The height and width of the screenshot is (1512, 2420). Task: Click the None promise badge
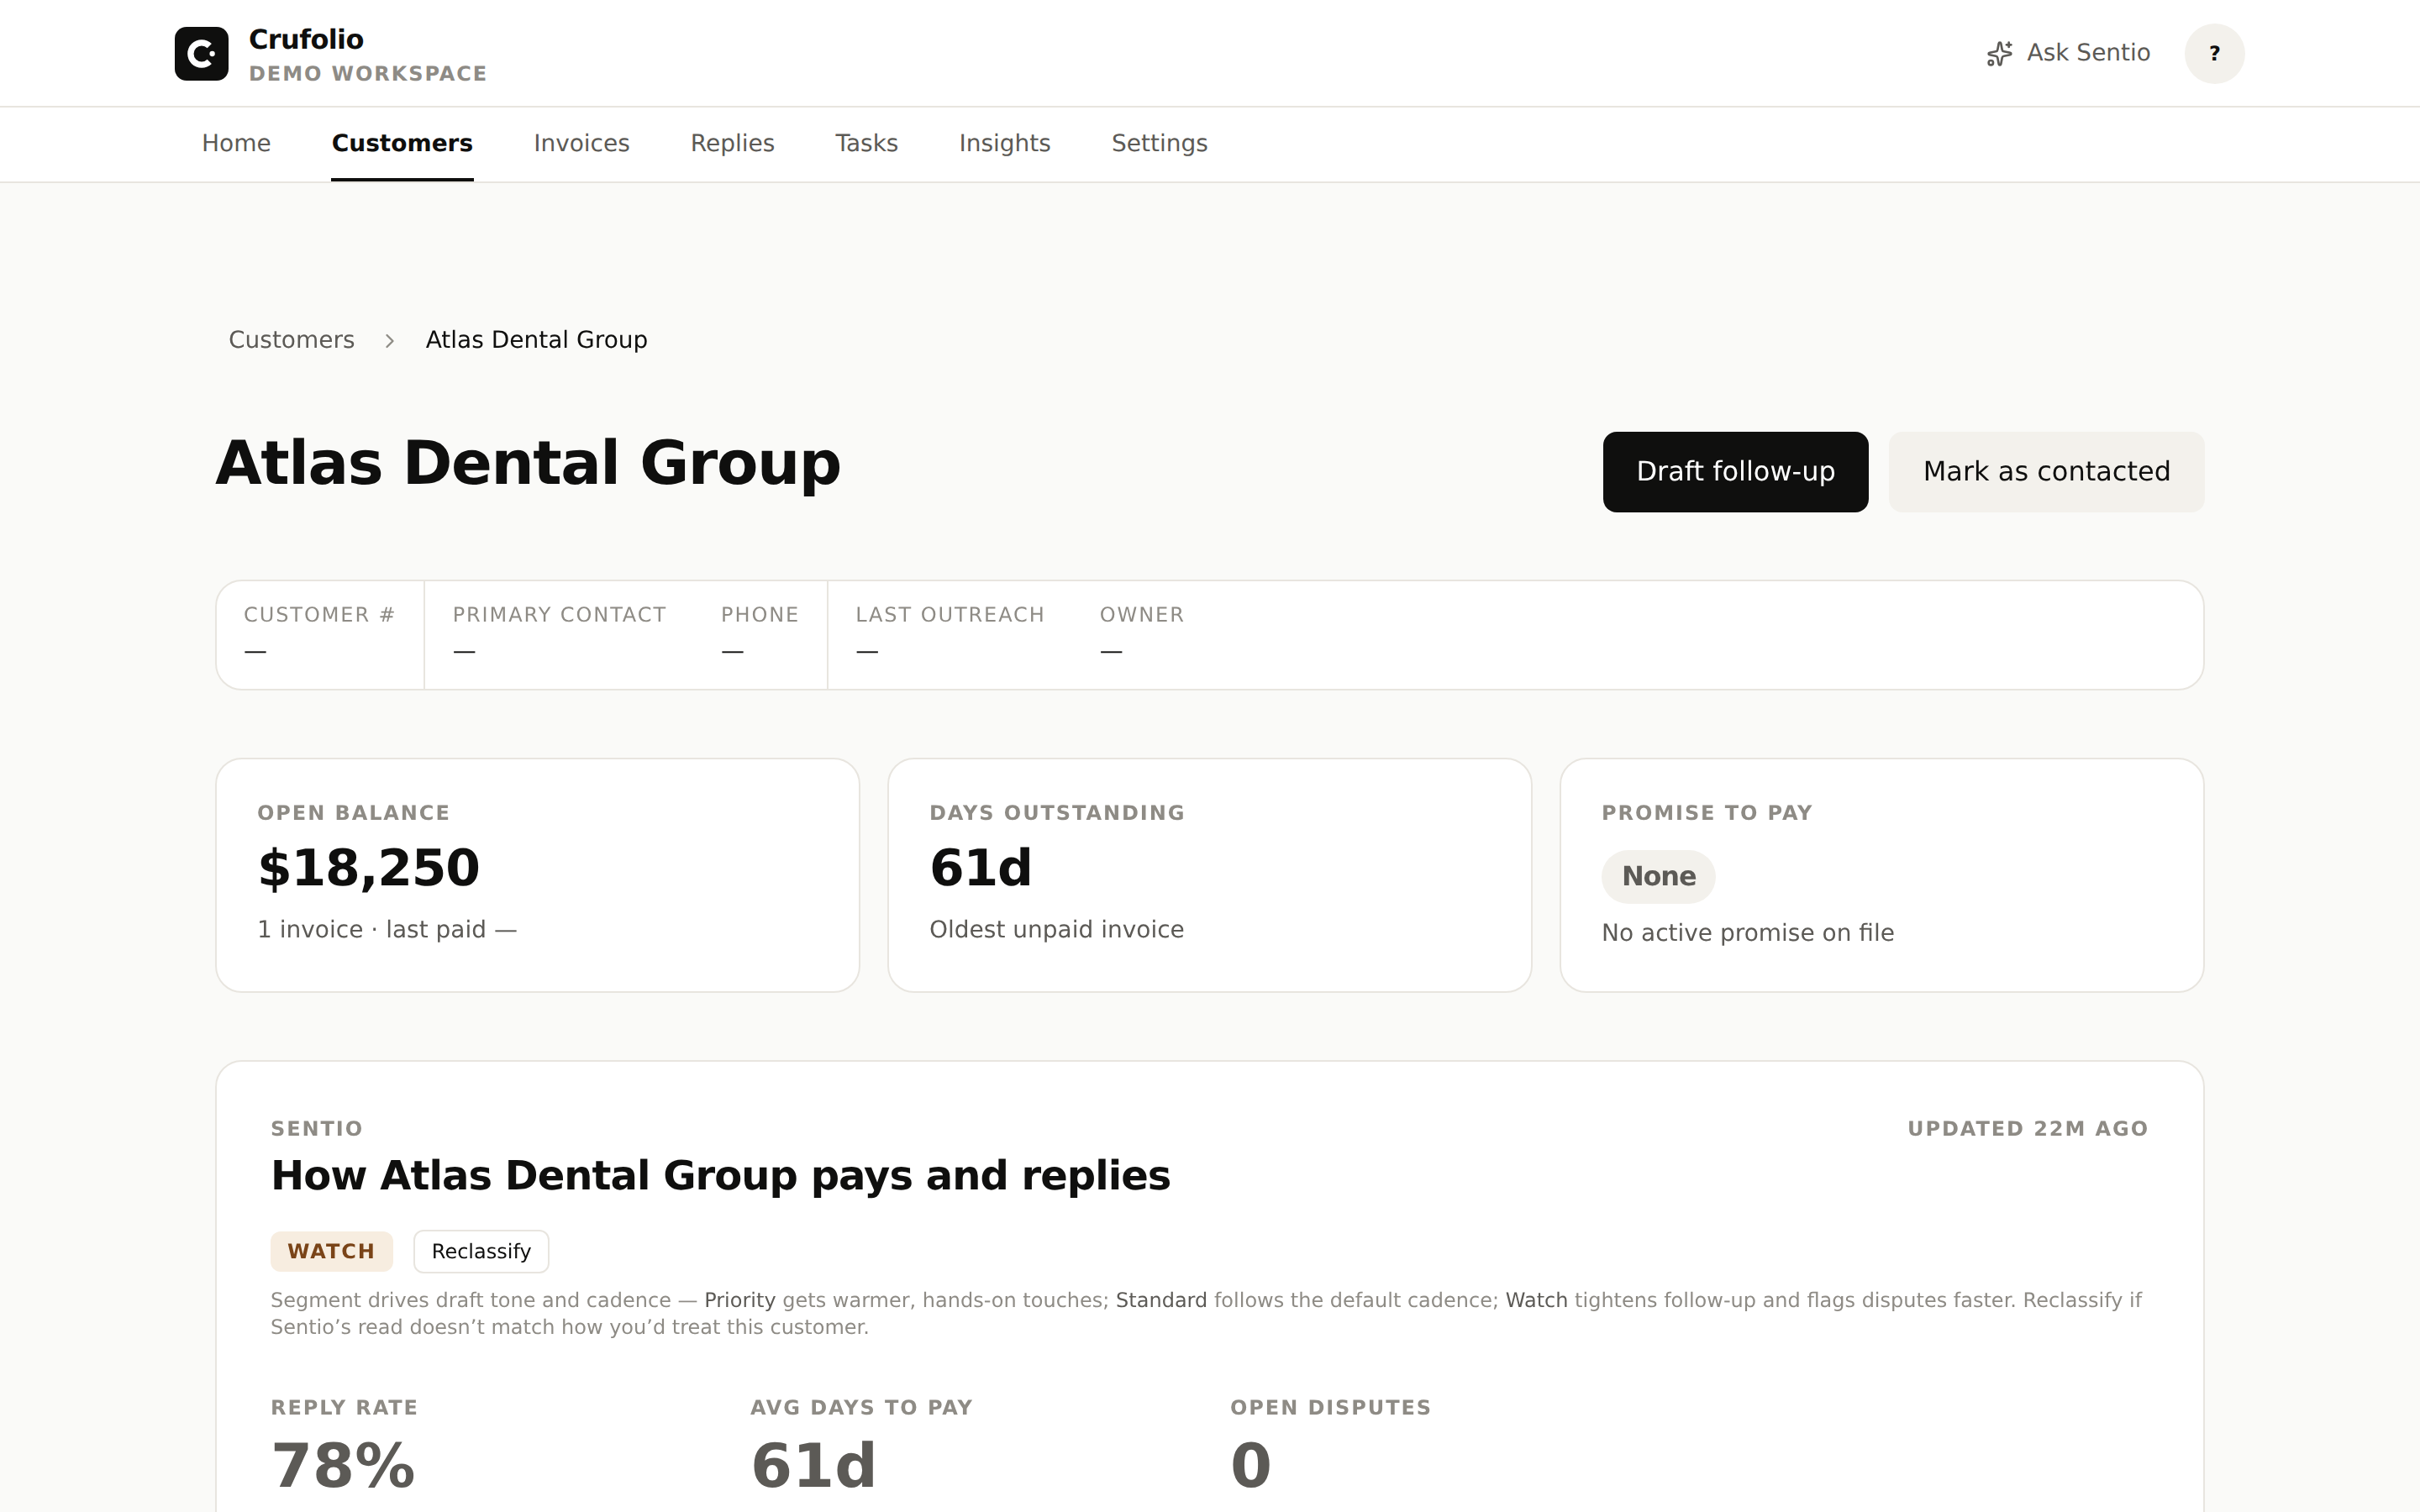point(1658,876)
